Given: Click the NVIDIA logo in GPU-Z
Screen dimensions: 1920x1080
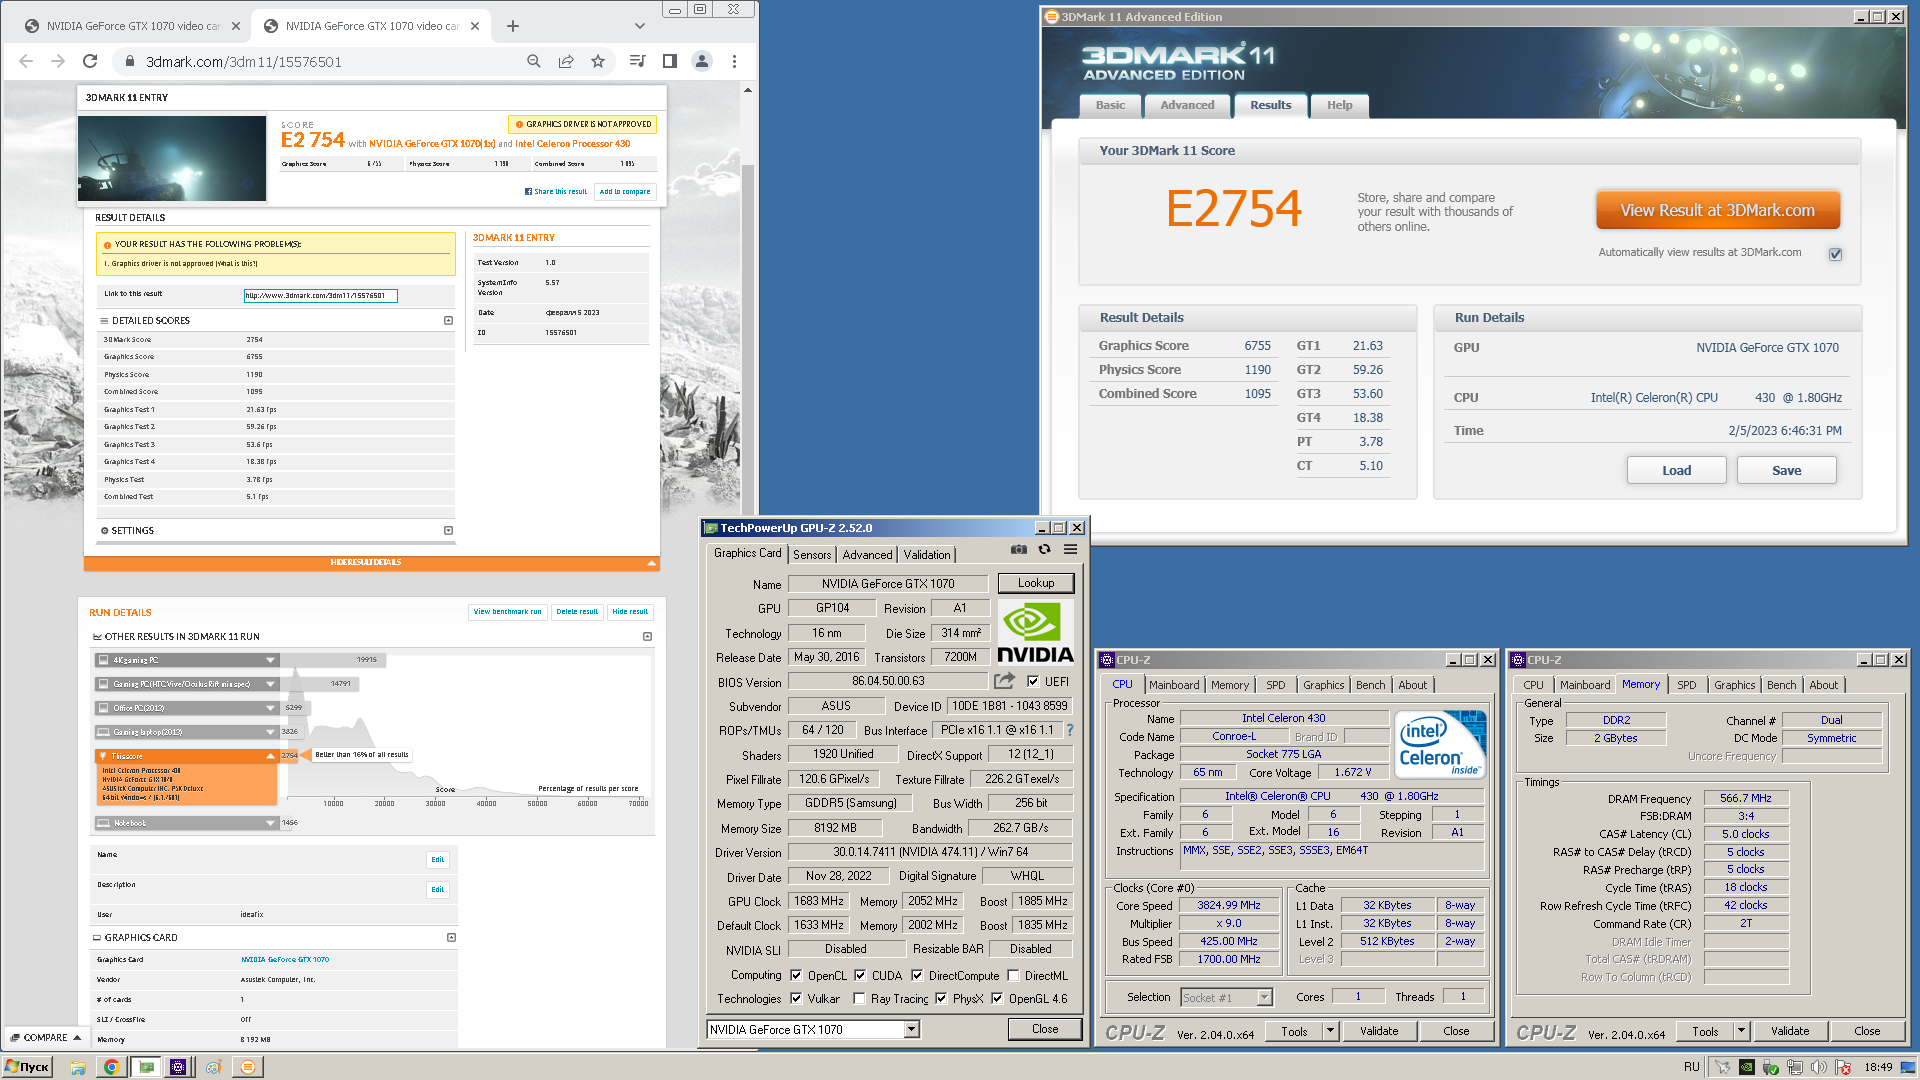Looking at the screenshot, I should pyautogui.click(x=1035, y=633).
